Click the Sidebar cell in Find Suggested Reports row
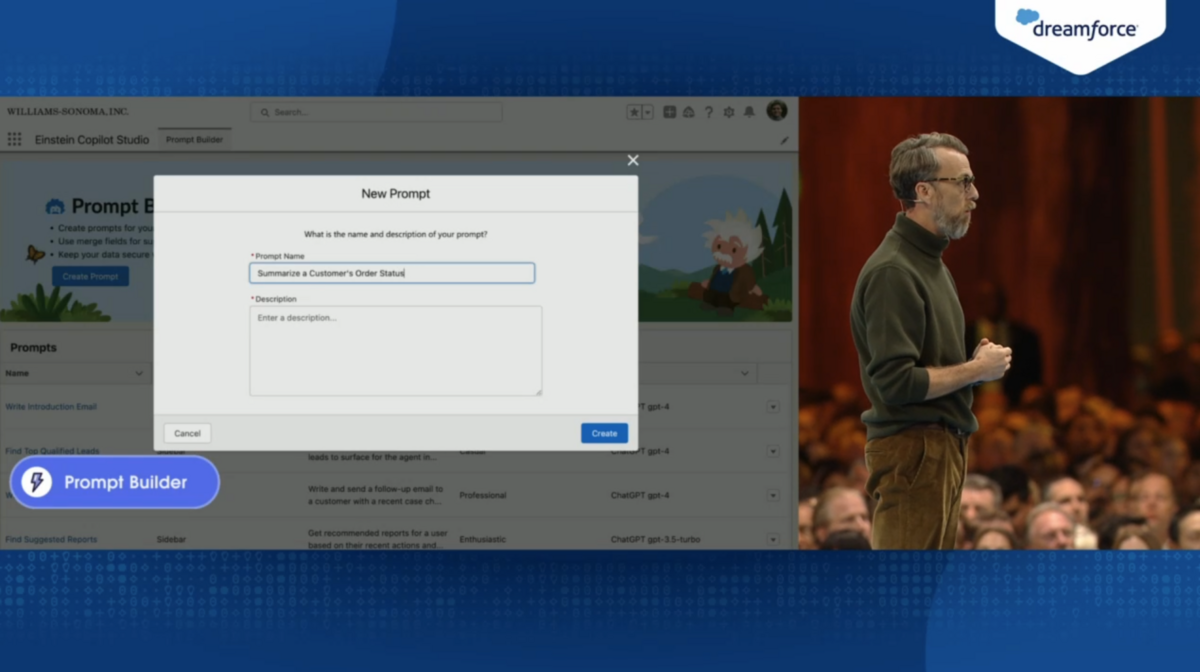This screenshot has width=1200, height=672. (172, 539)
